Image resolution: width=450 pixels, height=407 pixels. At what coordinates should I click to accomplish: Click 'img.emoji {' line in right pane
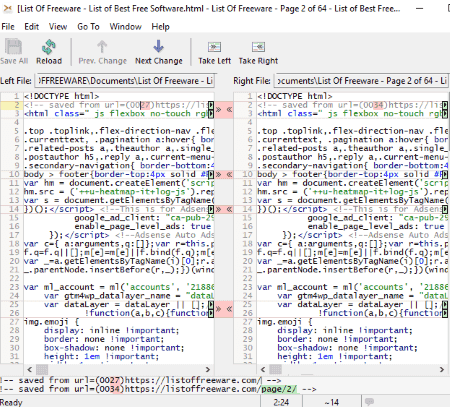(x=285, y=322)
